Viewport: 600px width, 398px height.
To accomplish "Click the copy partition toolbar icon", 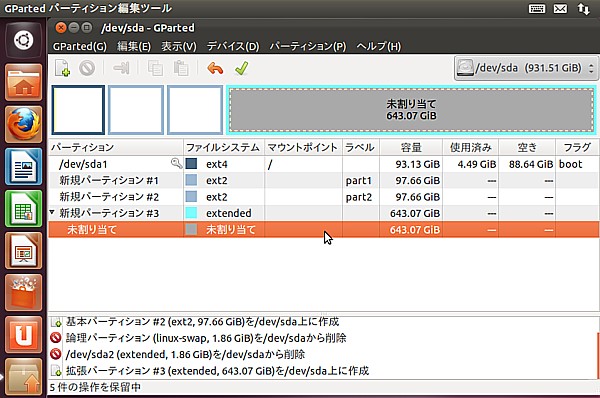I will [155, 68].
